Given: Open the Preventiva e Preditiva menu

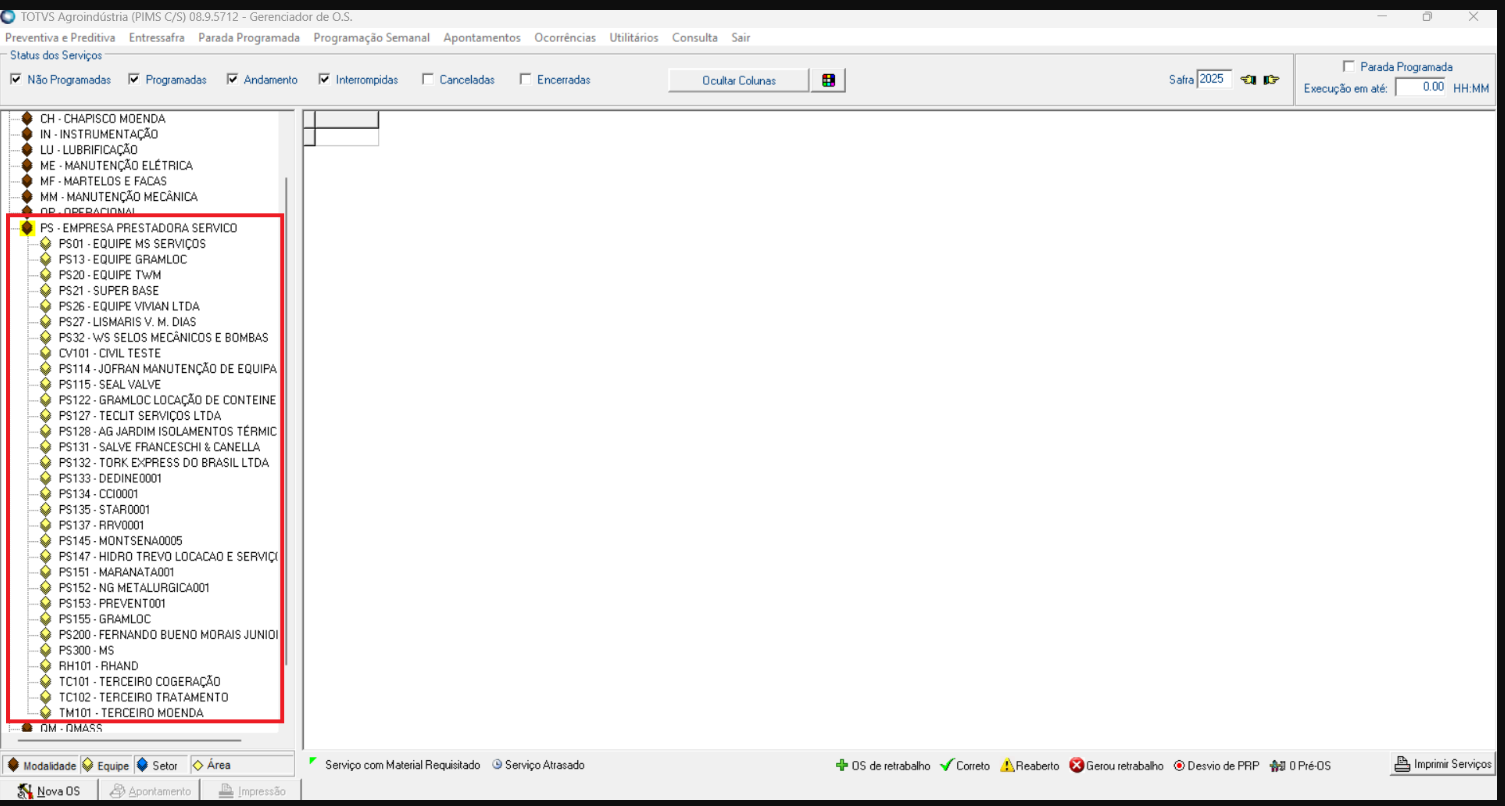Looking at the screenshot, I should 60,38.
